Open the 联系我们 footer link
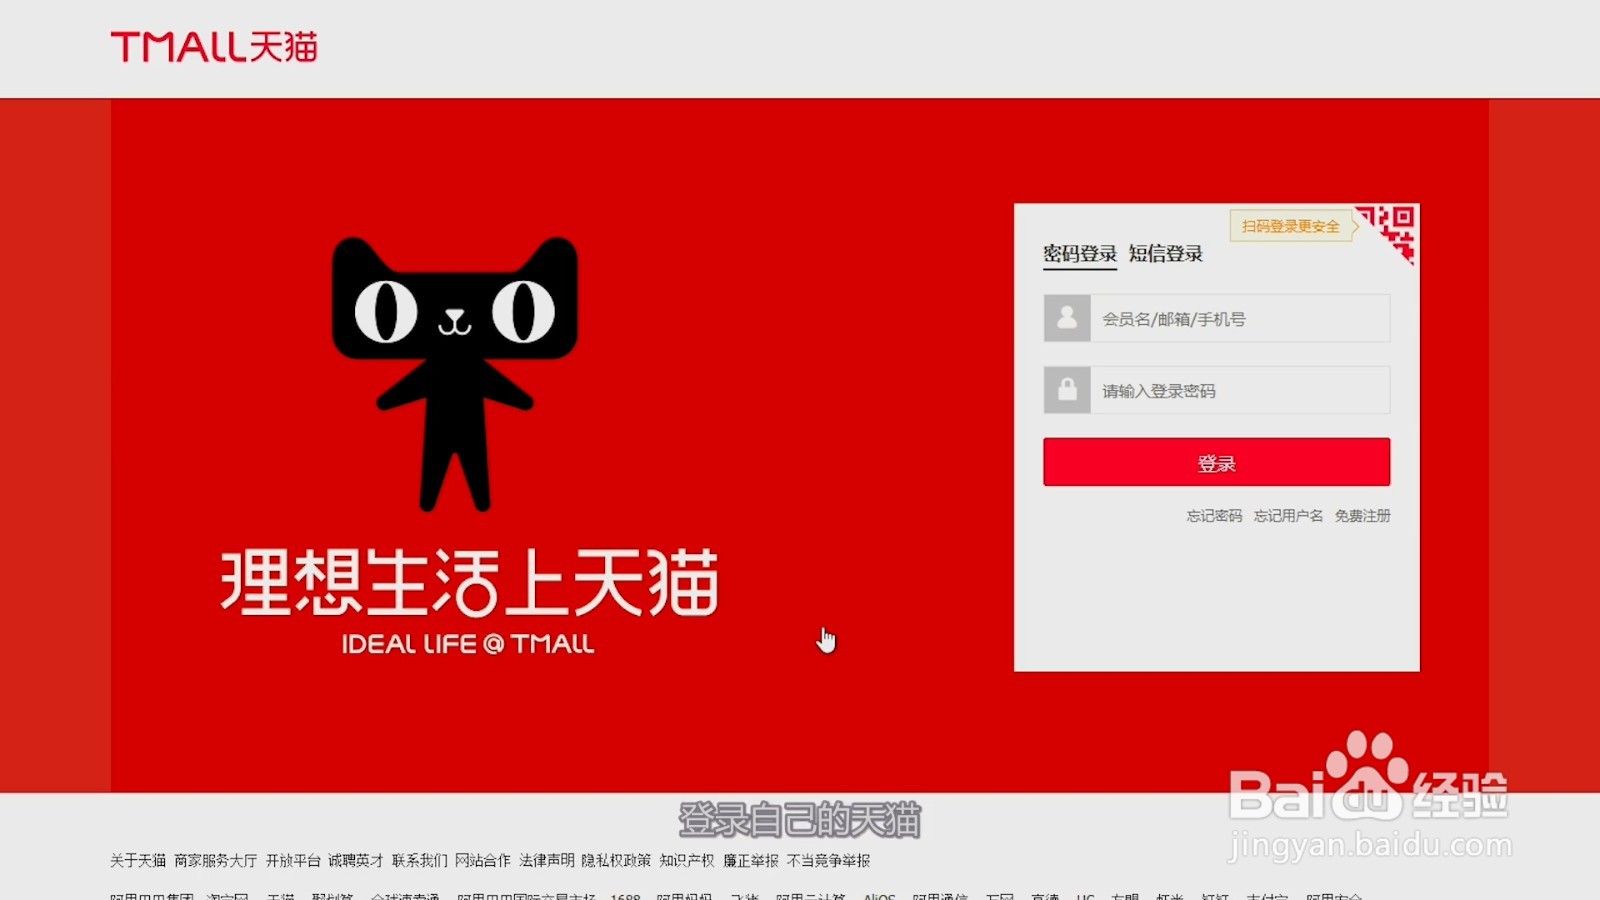 pos(420,861)
